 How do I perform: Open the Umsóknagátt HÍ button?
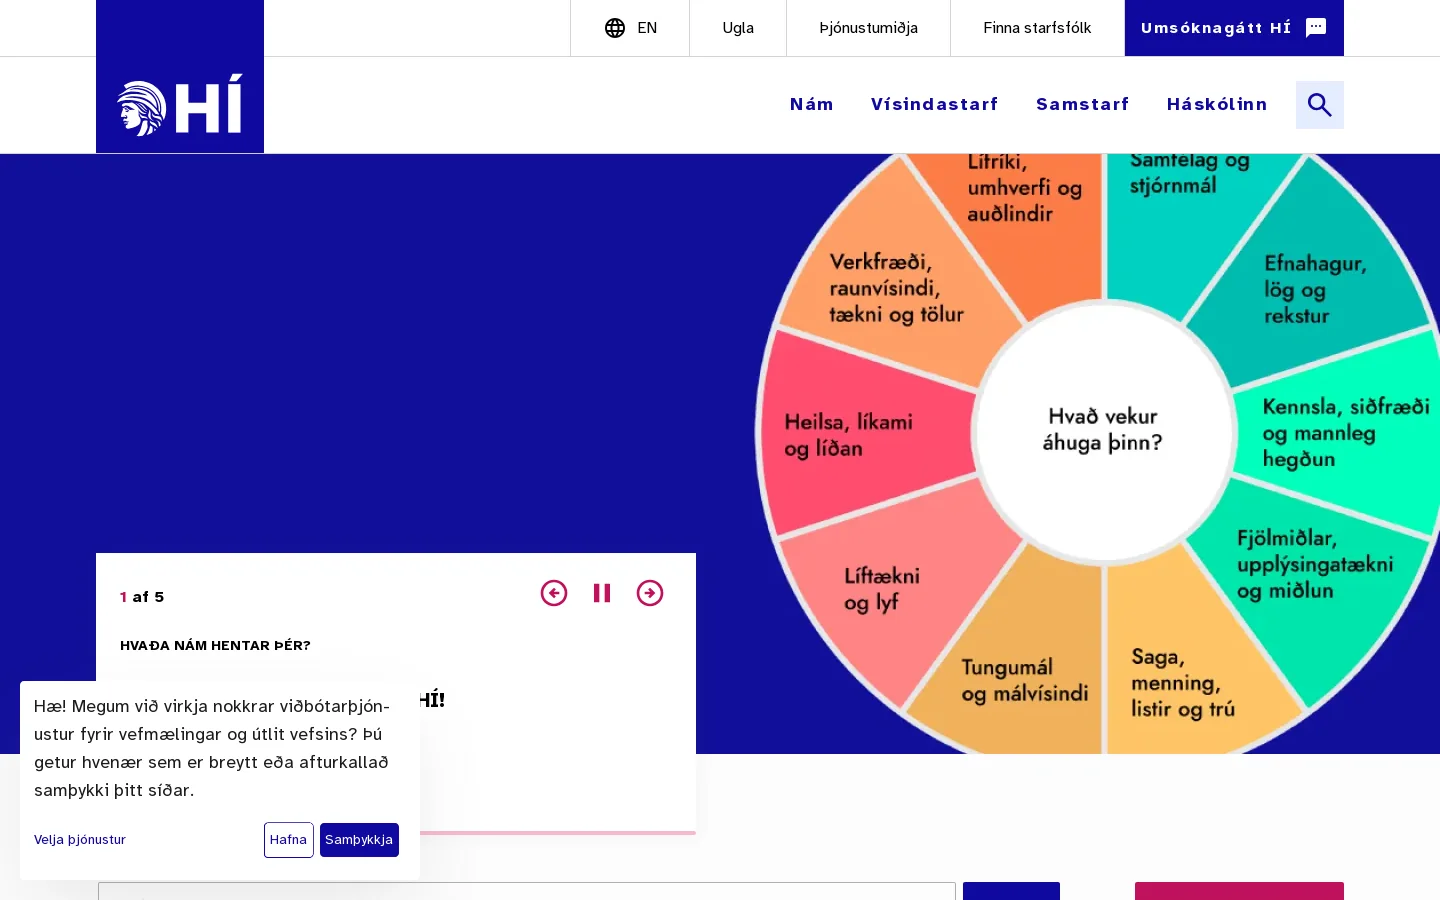pos(1234,28)
